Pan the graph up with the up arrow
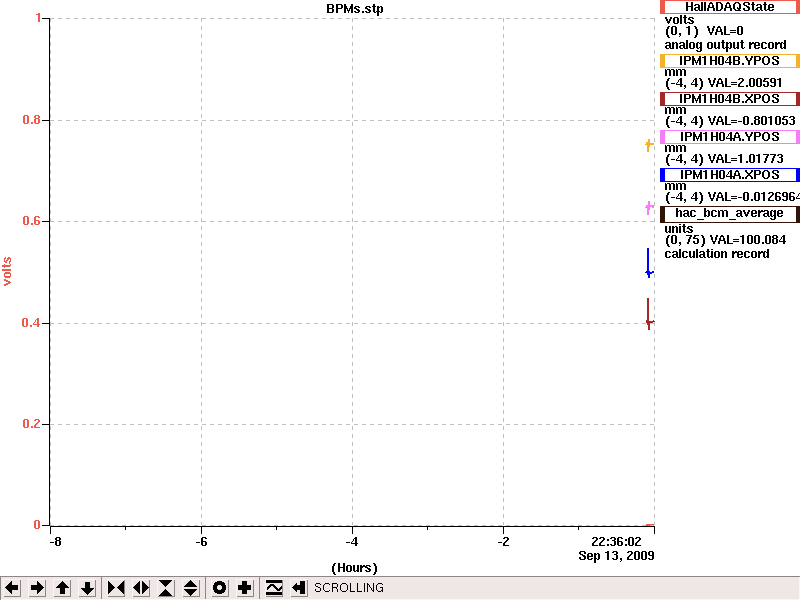 tap(62, 588)
